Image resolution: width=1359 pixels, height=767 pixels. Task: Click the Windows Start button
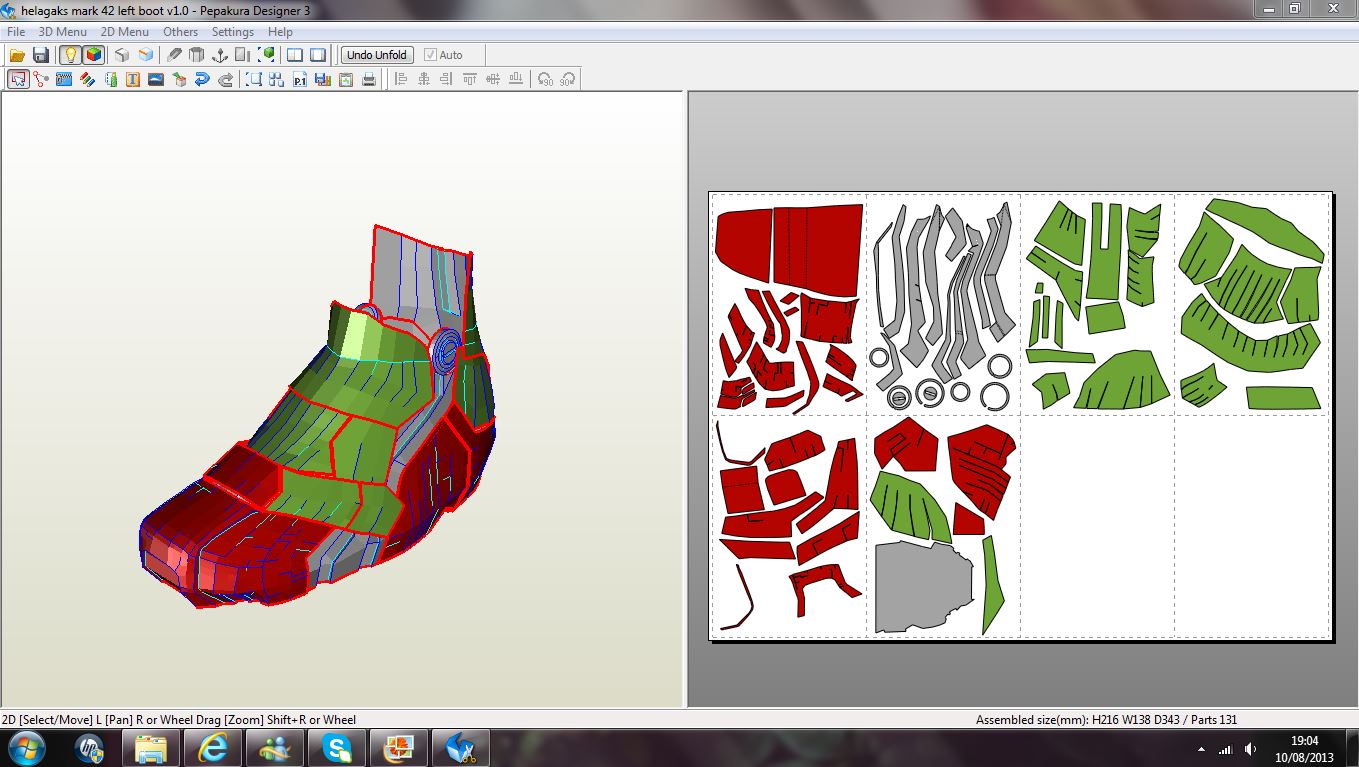[25, 747]
